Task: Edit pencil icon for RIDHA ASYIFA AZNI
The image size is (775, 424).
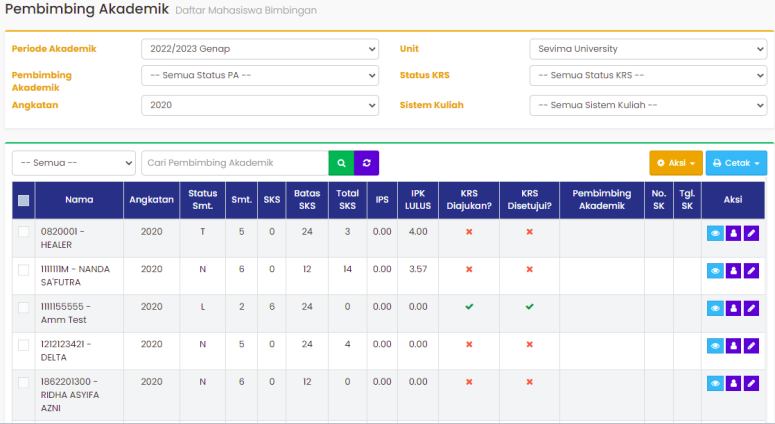Action: click(x=751, y=383)
